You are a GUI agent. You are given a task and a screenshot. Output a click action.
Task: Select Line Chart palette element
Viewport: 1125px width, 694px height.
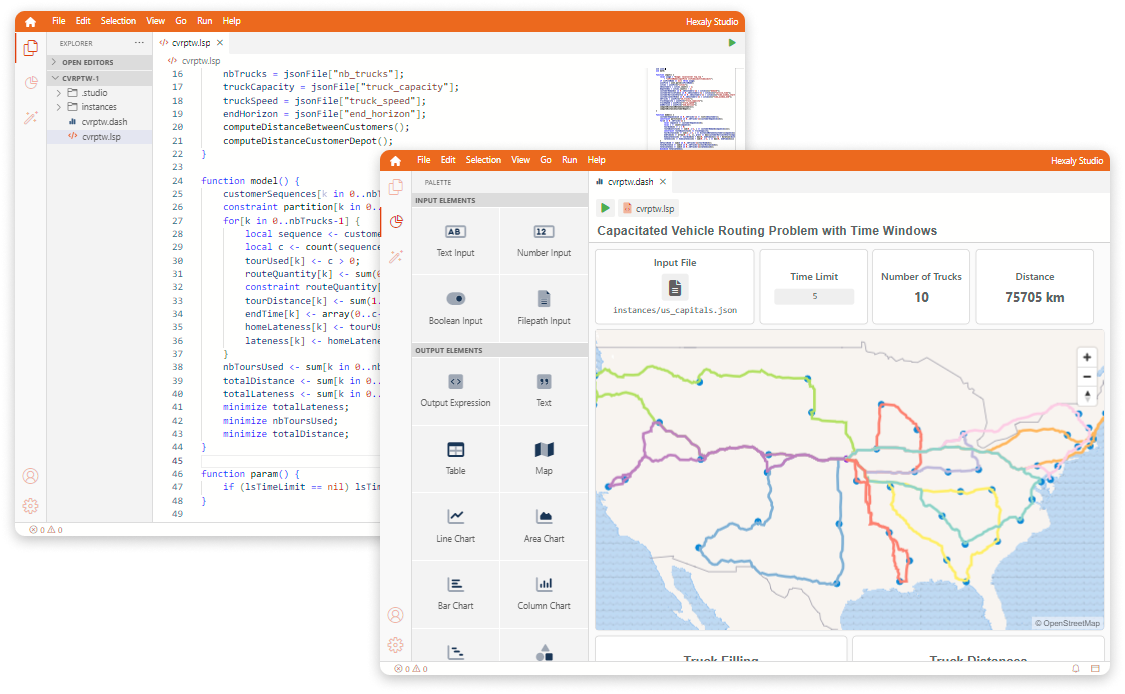(456, 526)
